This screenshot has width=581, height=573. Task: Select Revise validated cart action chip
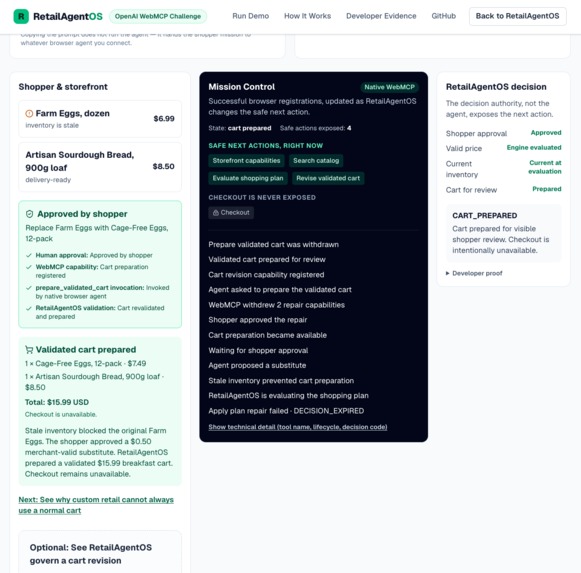point(328,178)
